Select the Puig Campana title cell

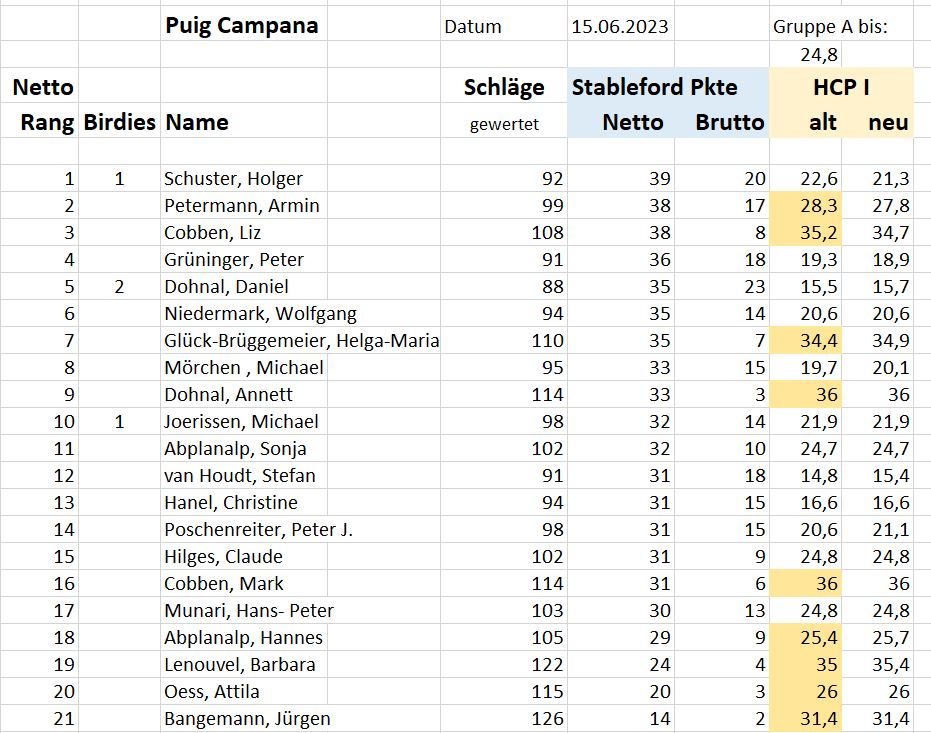tap(242, 26)
